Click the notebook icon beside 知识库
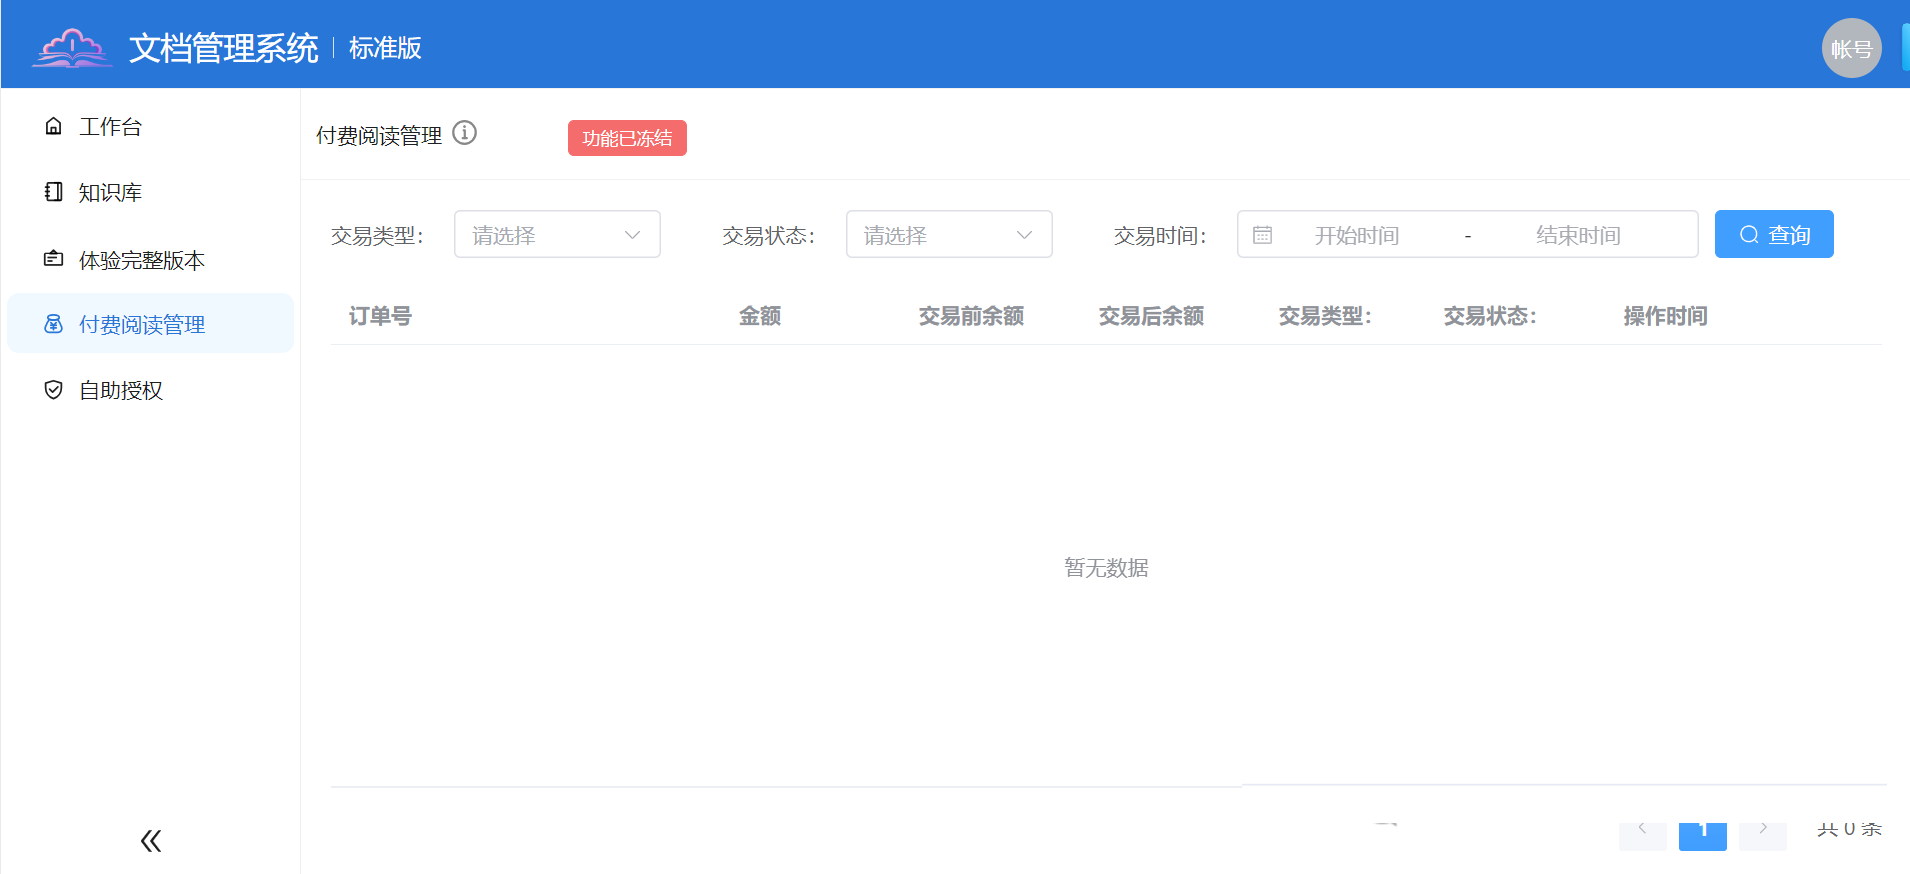1910x874 pixels. [54, 192]
